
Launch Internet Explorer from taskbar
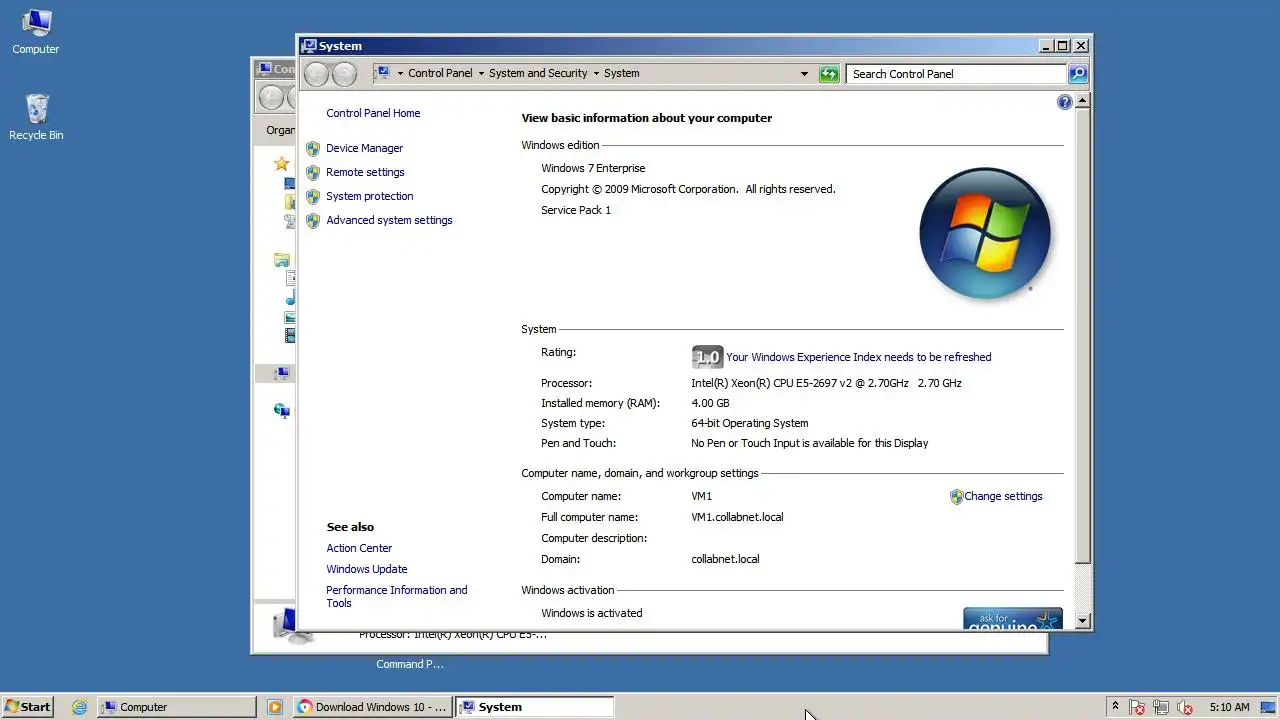tap(79, 707)
